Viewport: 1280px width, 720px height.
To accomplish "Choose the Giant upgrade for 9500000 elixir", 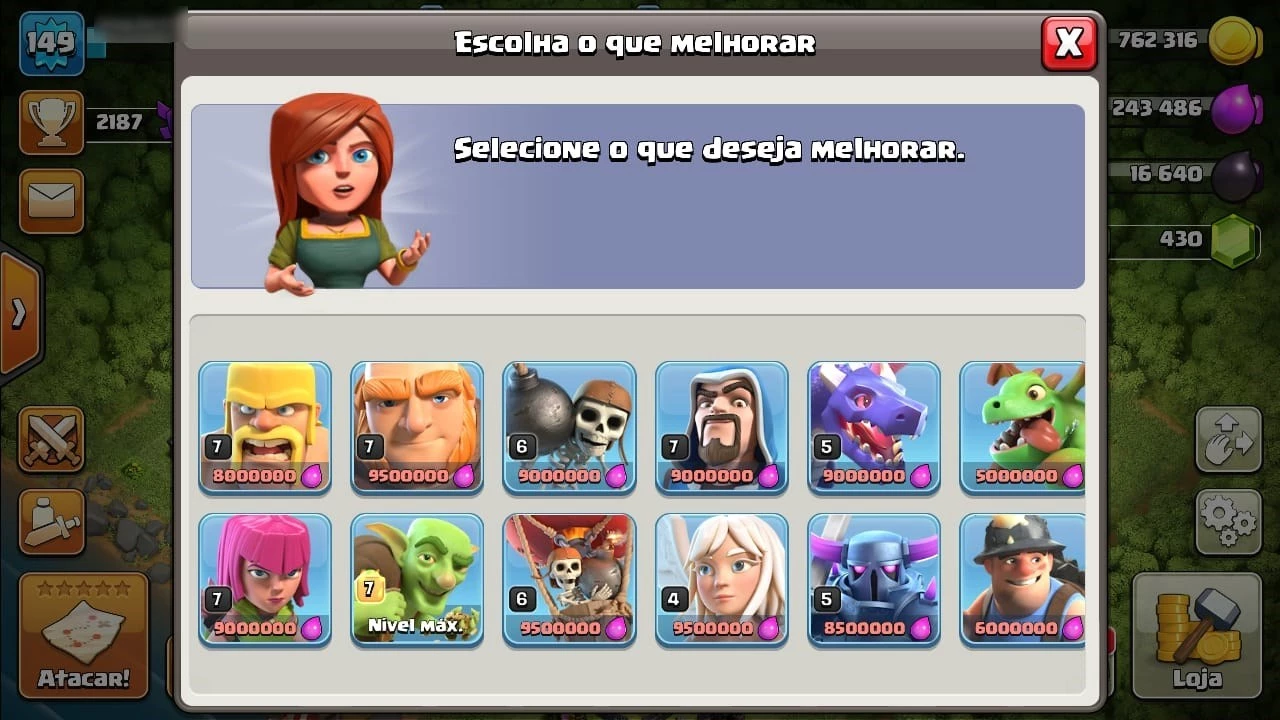I will [417, 428].
